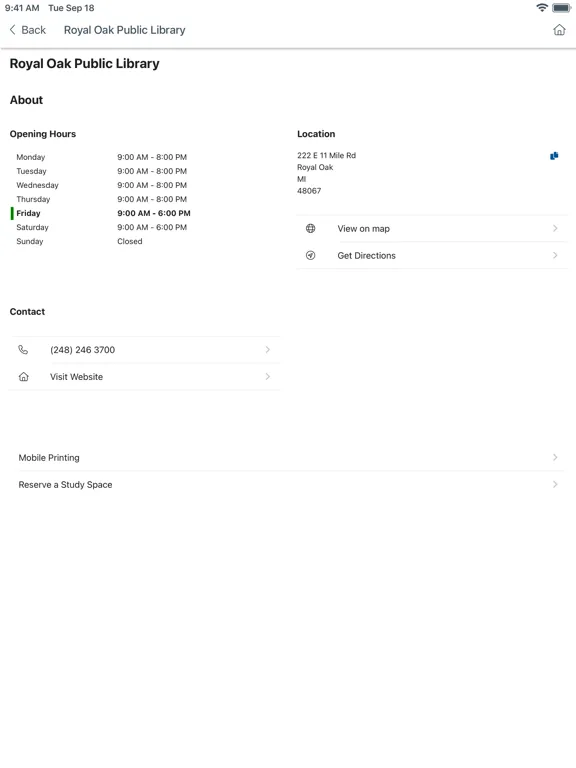Screen dimensions: 576x768
Task: Select the Wednesday row label
Action: [37, 185]
